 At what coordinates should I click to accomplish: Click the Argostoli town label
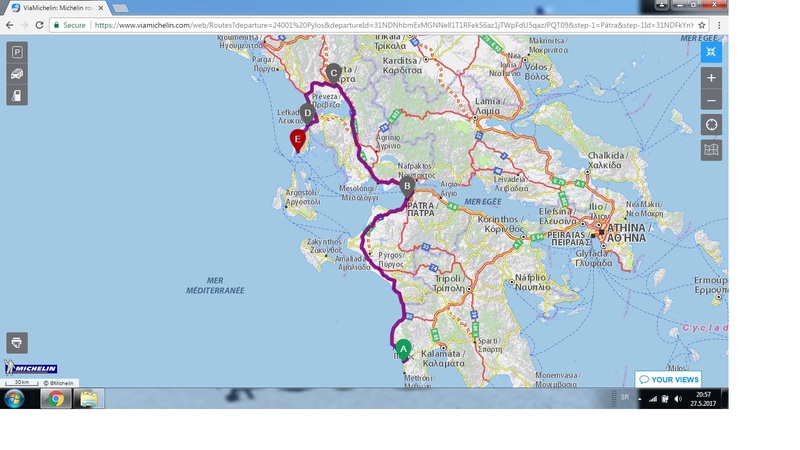[303, 197]
